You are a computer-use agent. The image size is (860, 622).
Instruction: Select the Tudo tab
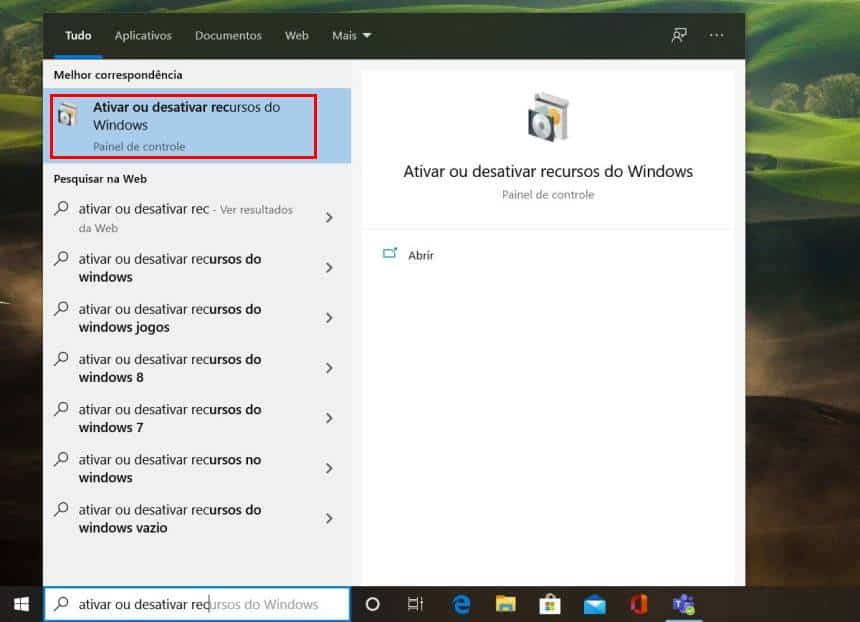coord(78,36)
